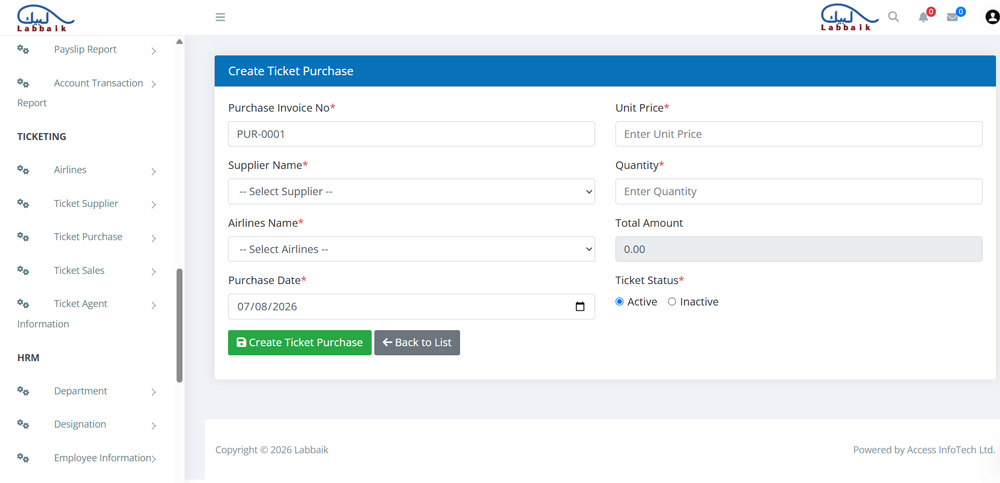1000x483 pixels.
Task: Click the sidebar scroll up arrow
Action: (x=180, y=41)
